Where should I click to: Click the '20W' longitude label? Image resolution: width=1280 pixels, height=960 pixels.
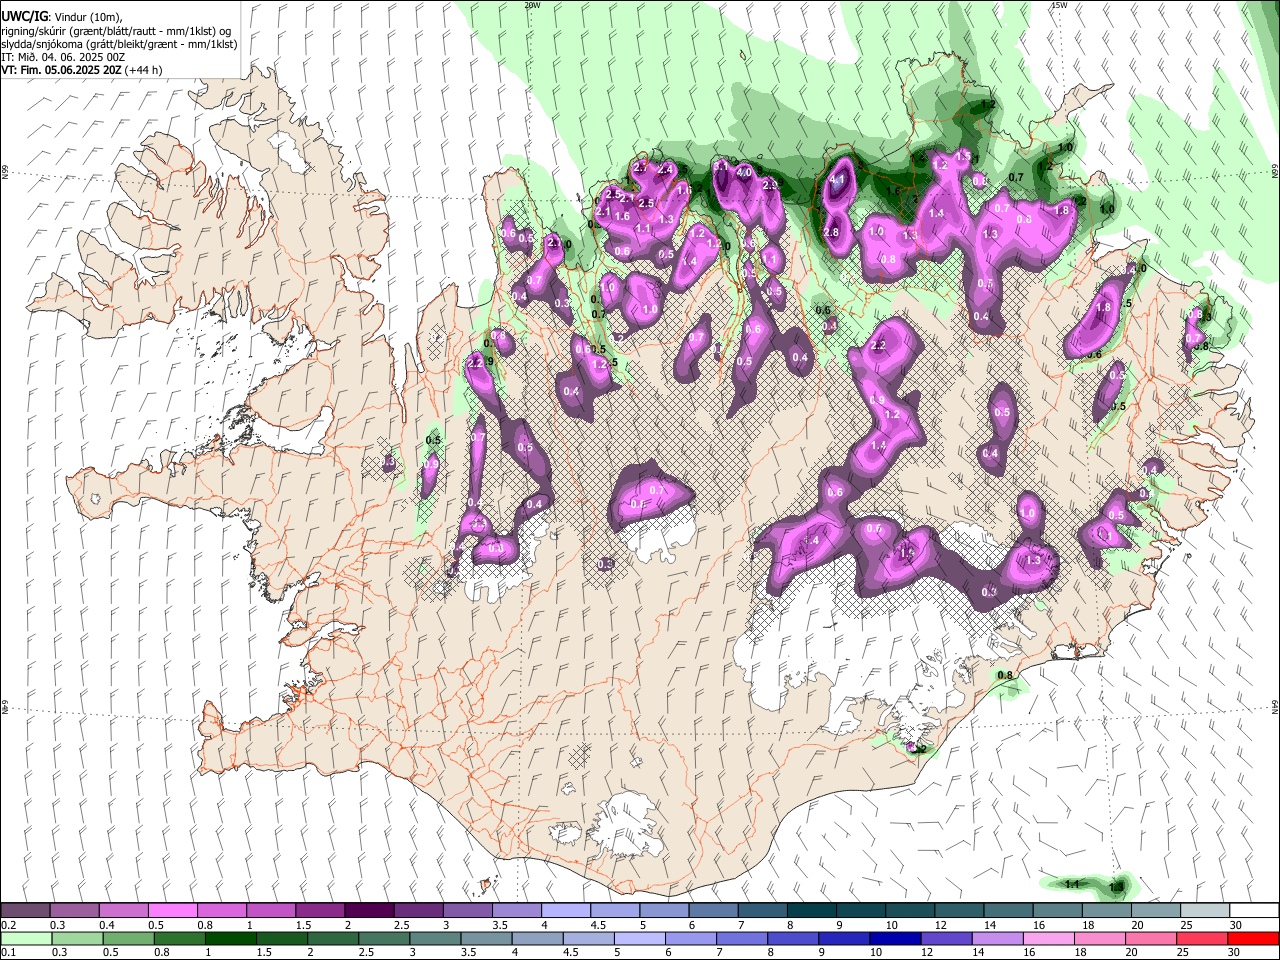pos(532,5)
